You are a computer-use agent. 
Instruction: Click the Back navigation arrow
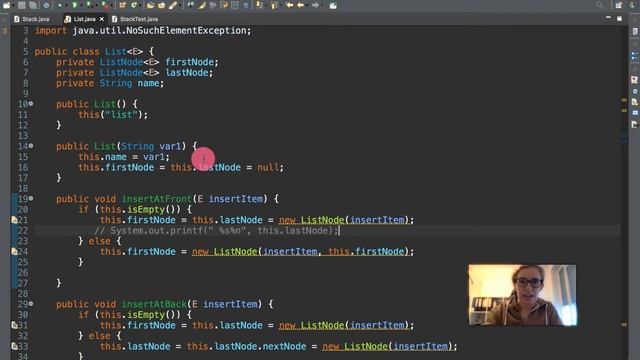pyautogui.click(x=300, y=5)
